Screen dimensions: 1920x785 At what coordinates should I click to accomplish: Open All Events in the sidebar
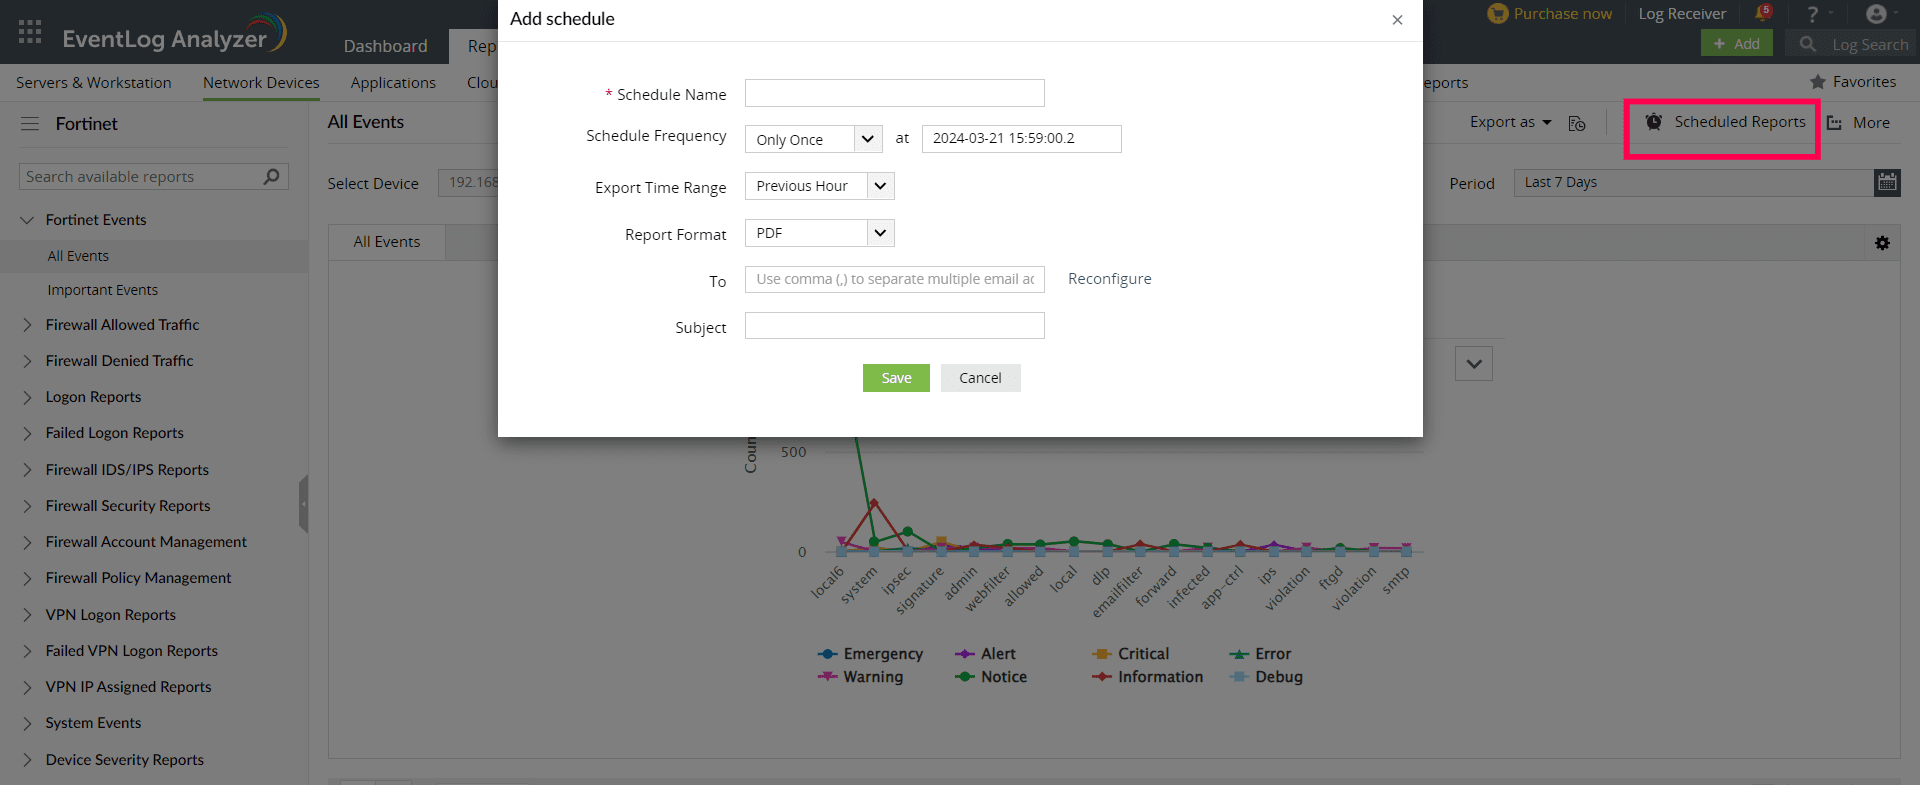[78, 256]
